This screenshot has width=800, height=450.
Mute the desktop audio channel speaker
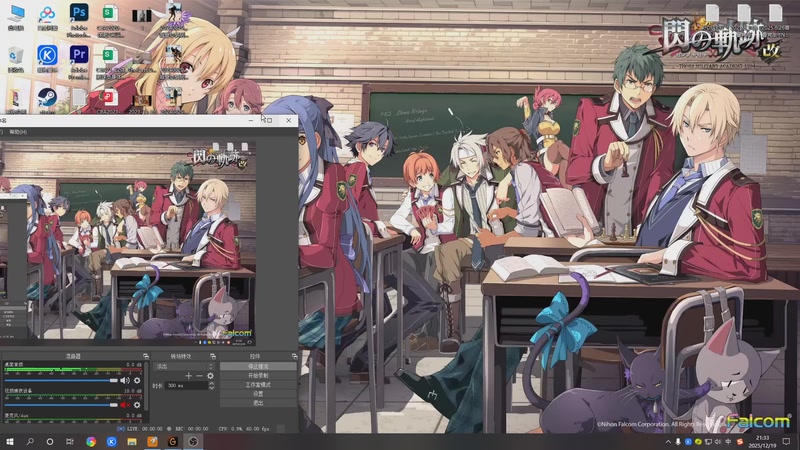125,381
